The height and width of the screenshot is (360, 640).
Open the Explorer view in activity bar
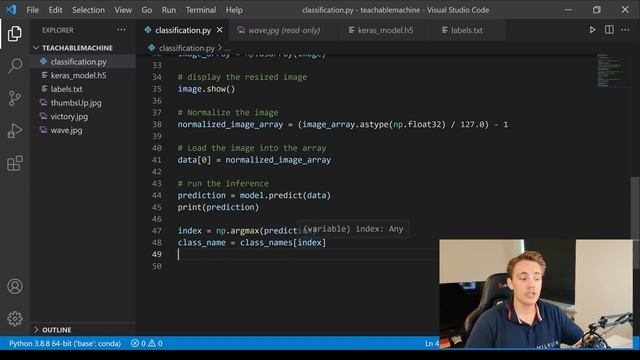15,33
